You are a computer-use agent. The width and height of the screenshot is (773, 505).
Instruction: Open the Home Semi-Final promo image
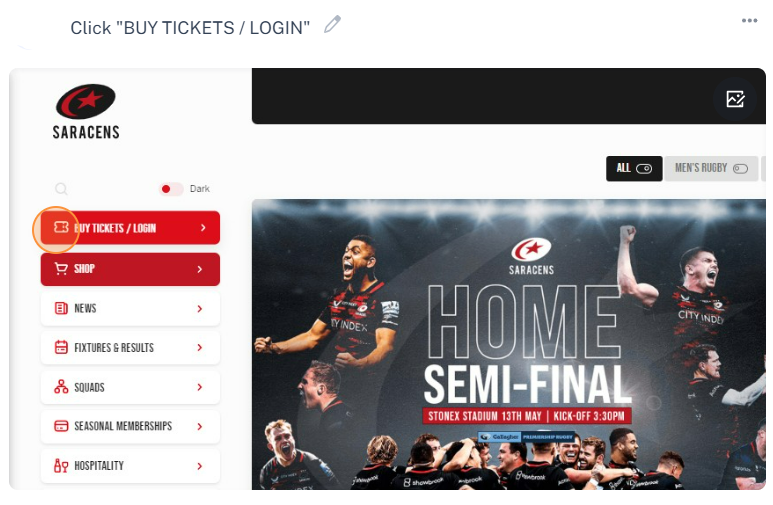509,344
